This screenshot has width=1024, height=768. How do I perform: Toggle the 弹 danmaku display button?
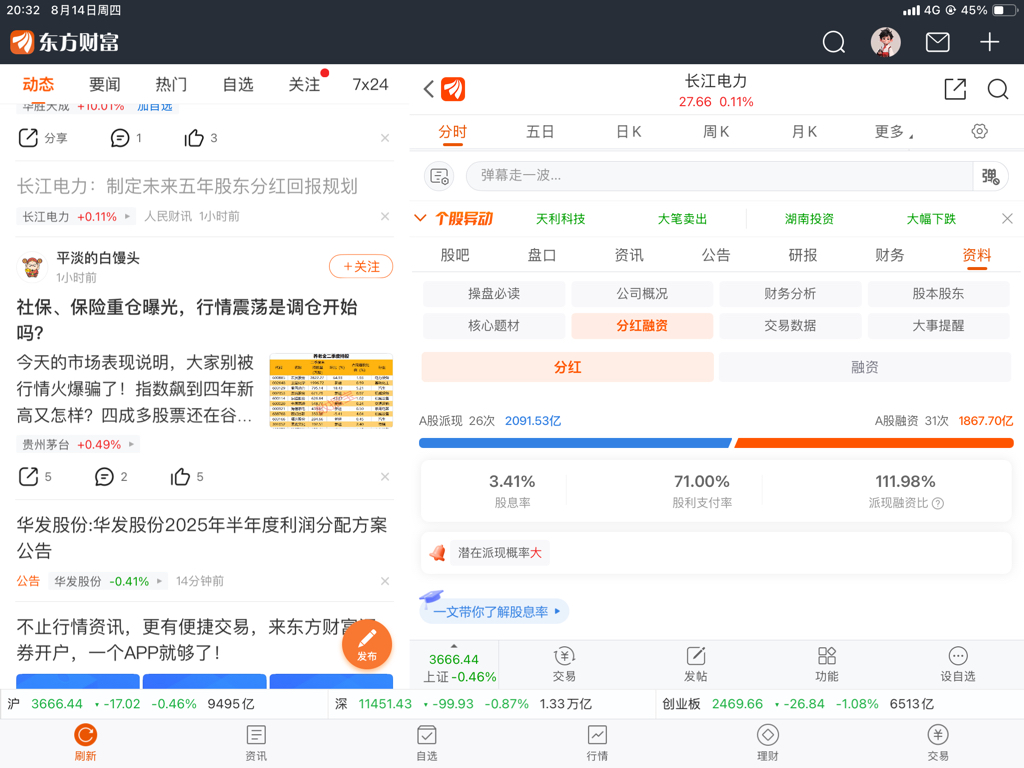(991, 176)
